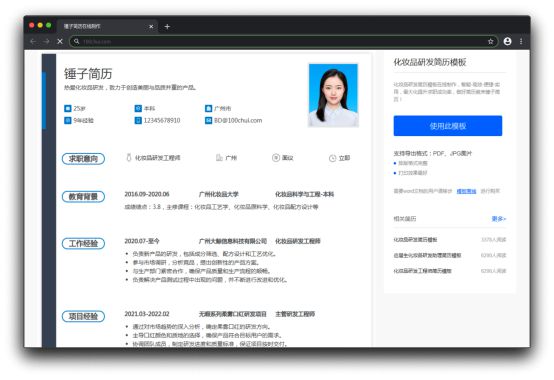This screenshot has width=554, height=380.
Task: Click the phone number 12345678910
Action: pos(162,120)
